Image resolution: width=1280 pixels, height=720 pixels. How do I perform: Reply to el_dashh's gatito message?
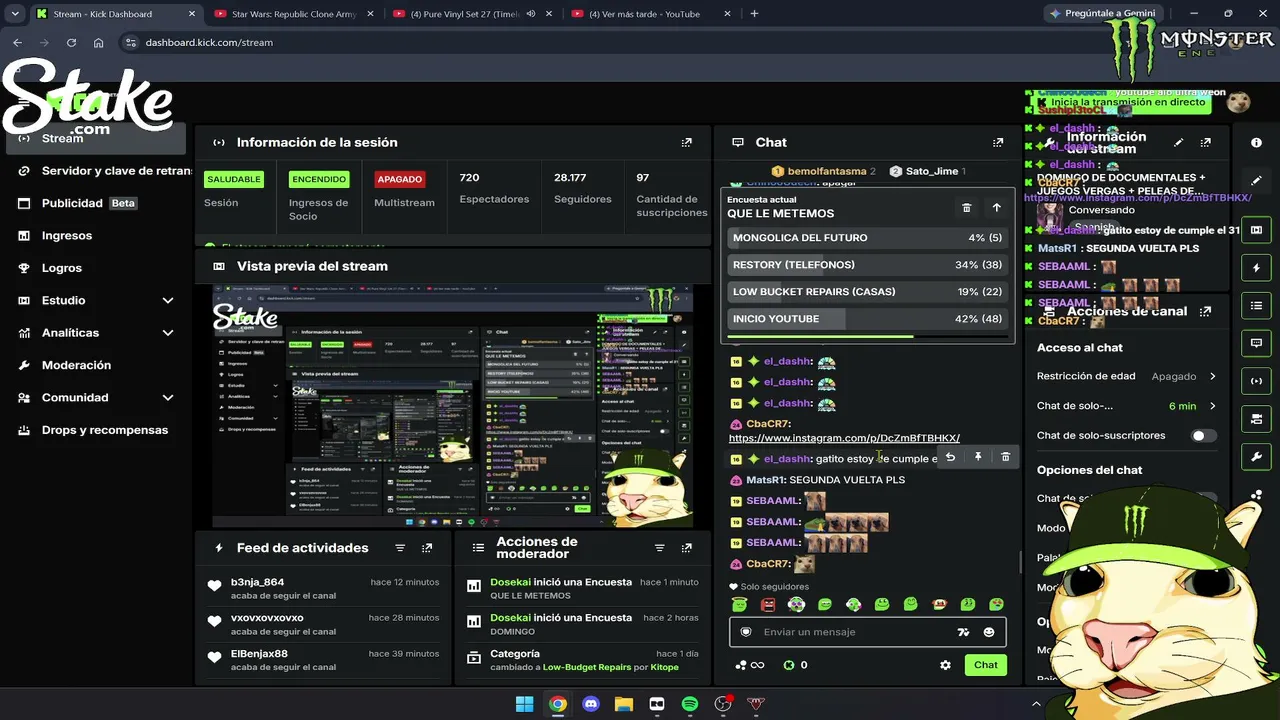(x=950, y=457)
